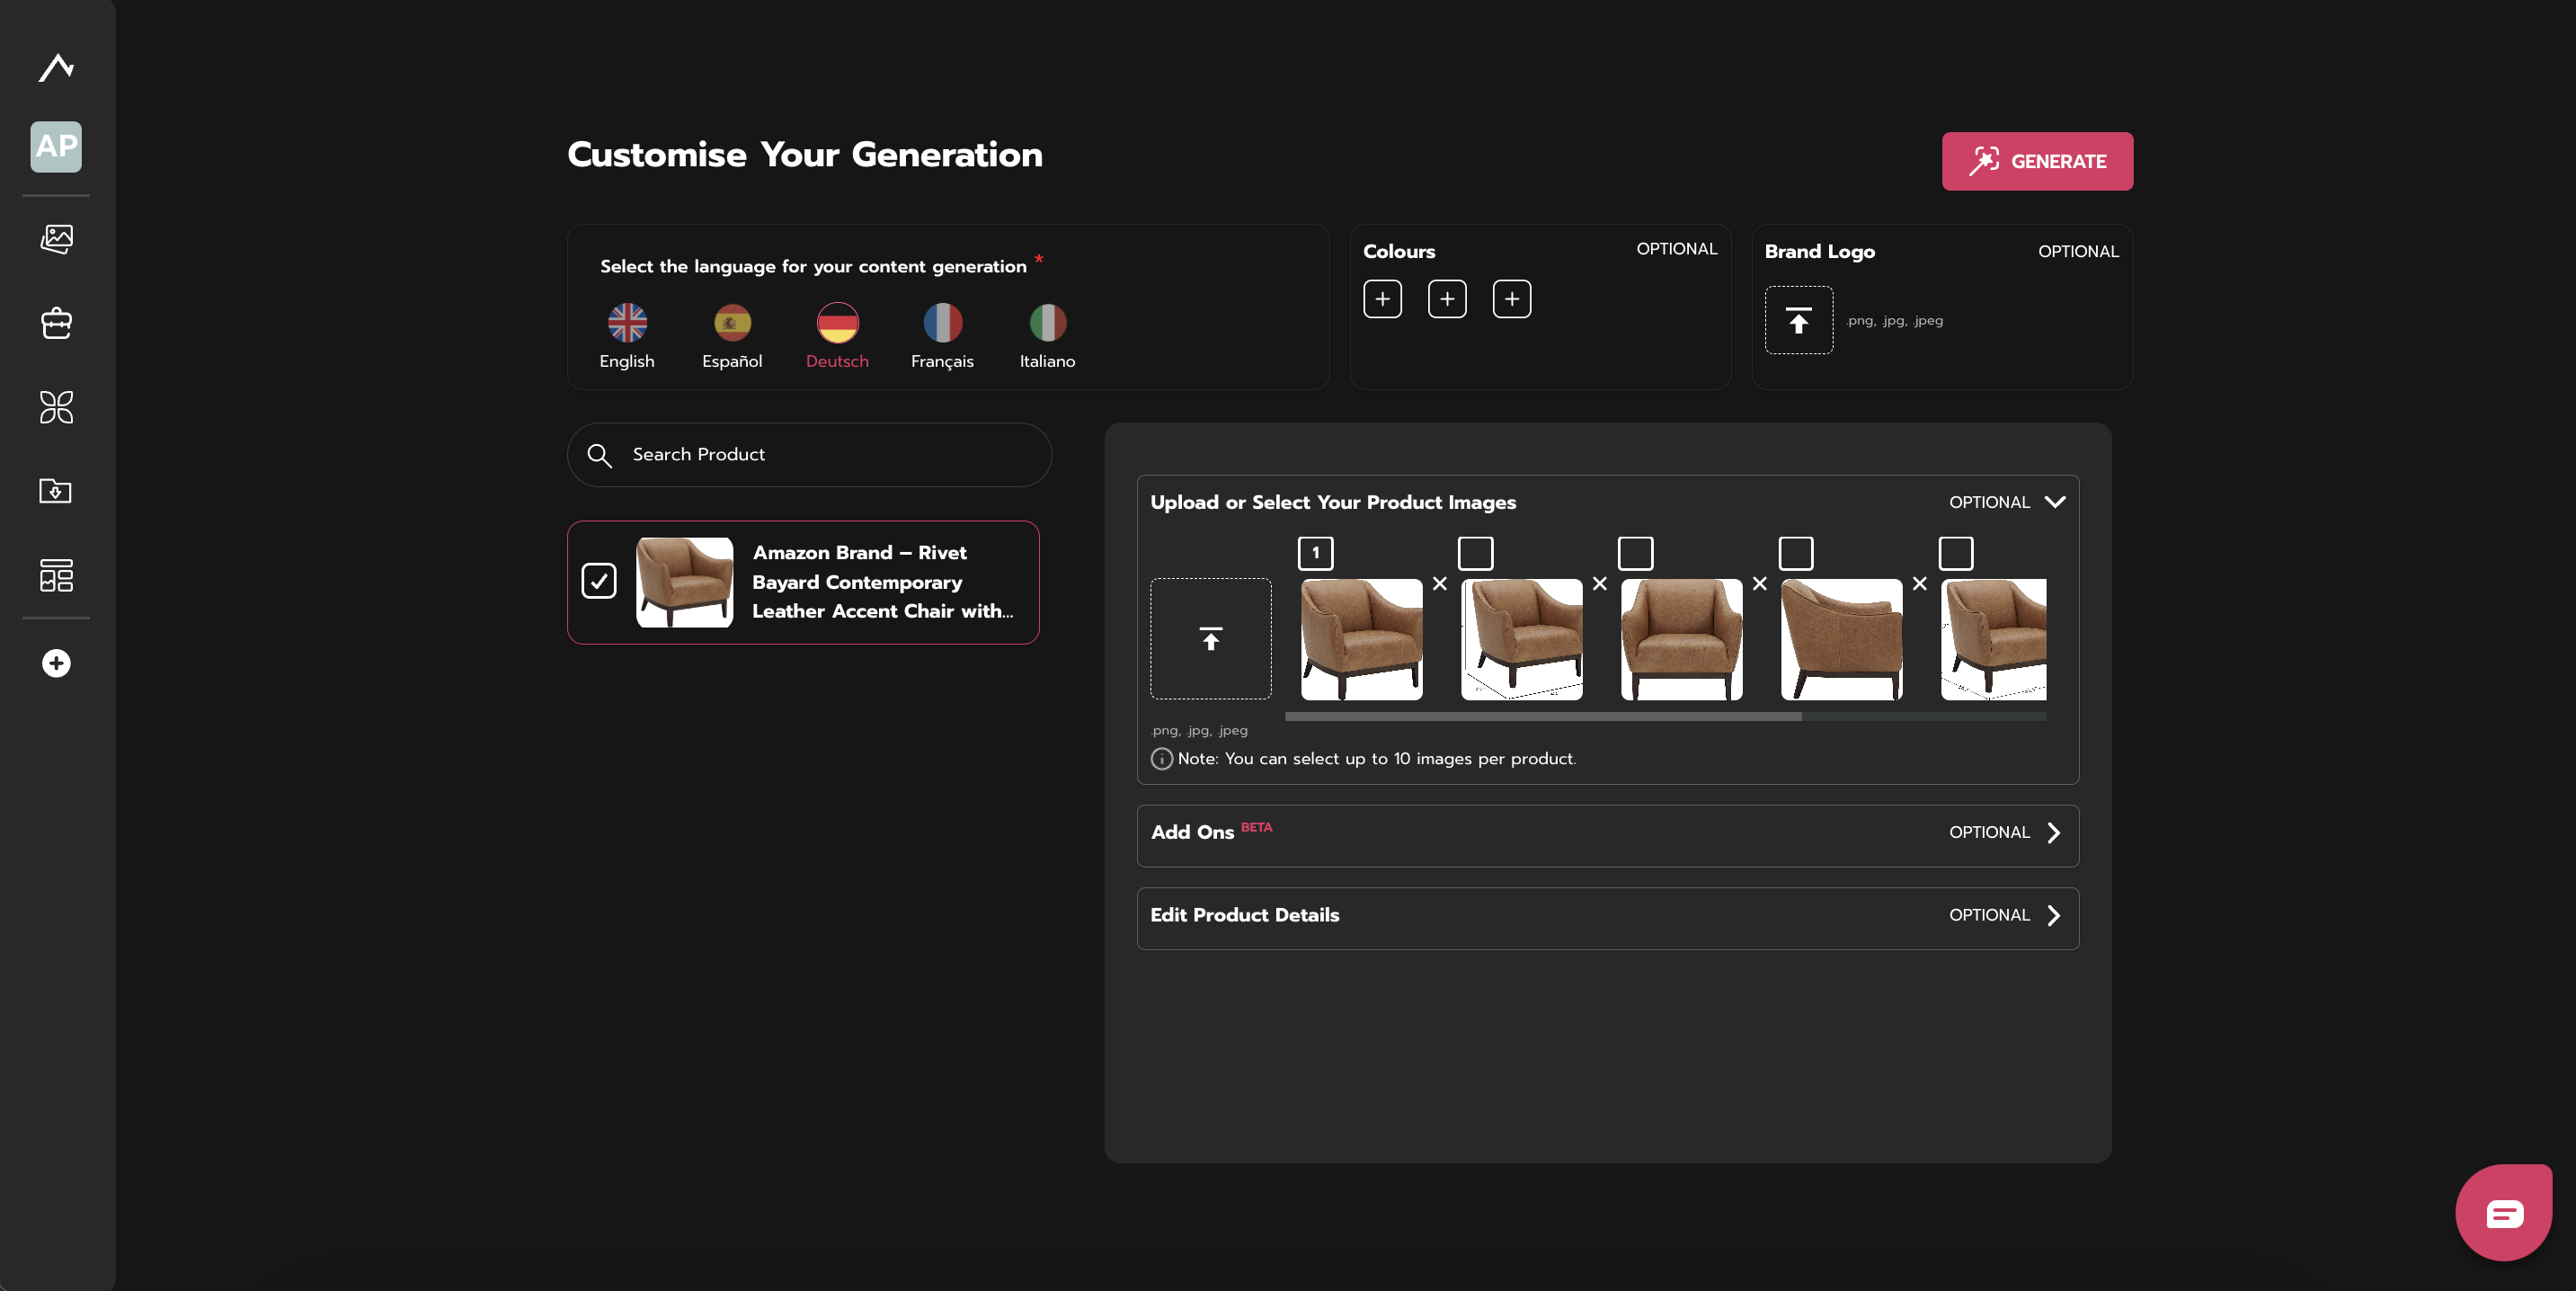Click the GENERATE button
The image size is (2576, 1291).
pyautogui.click(x=2037, y=161)
